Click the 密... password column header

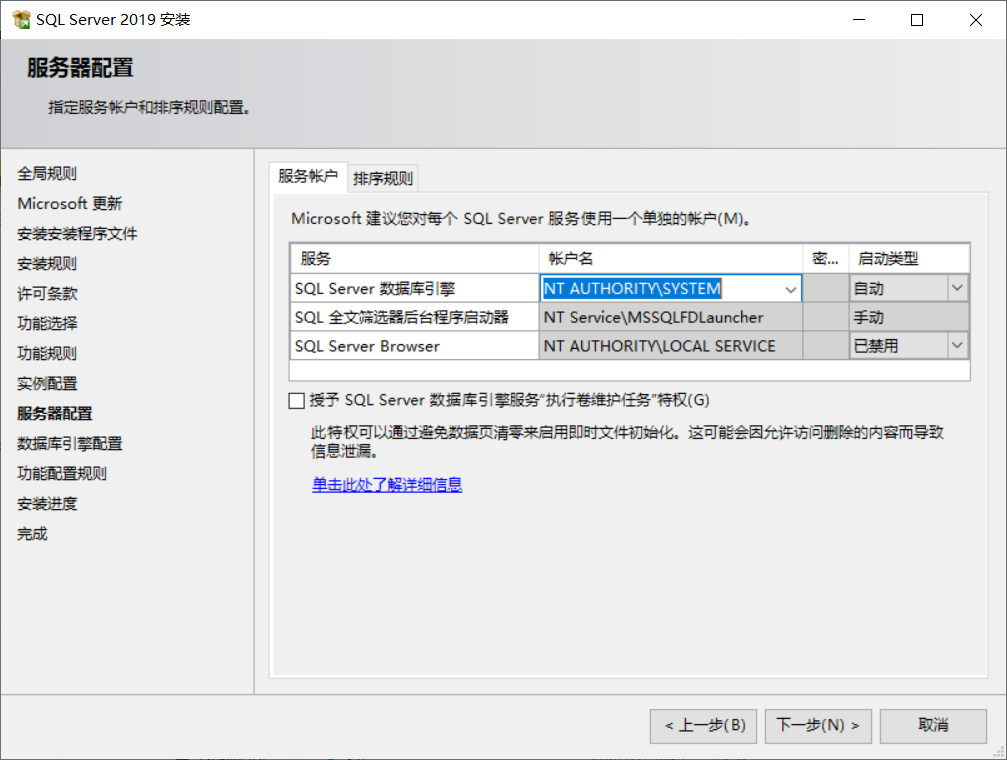[x=826, y=259]
